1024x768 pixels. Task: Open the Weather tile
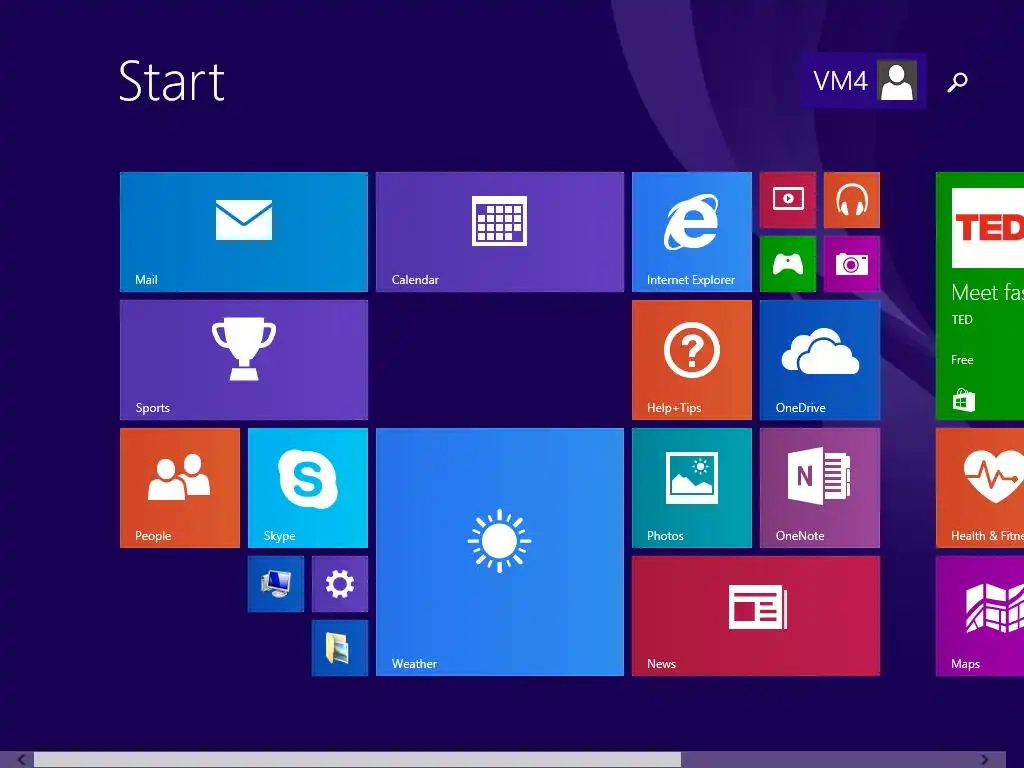coord(500,552)
